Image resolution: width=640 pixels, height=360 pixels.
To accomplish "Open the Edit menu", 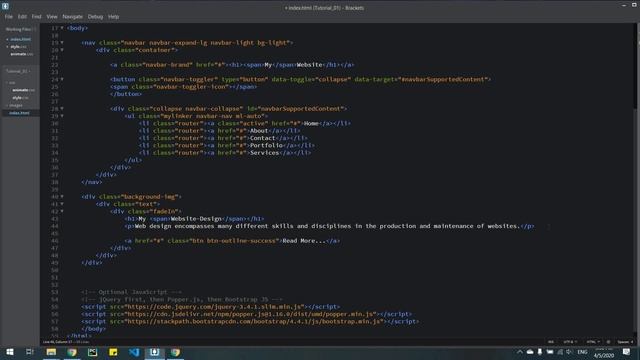I will (22, 17).
